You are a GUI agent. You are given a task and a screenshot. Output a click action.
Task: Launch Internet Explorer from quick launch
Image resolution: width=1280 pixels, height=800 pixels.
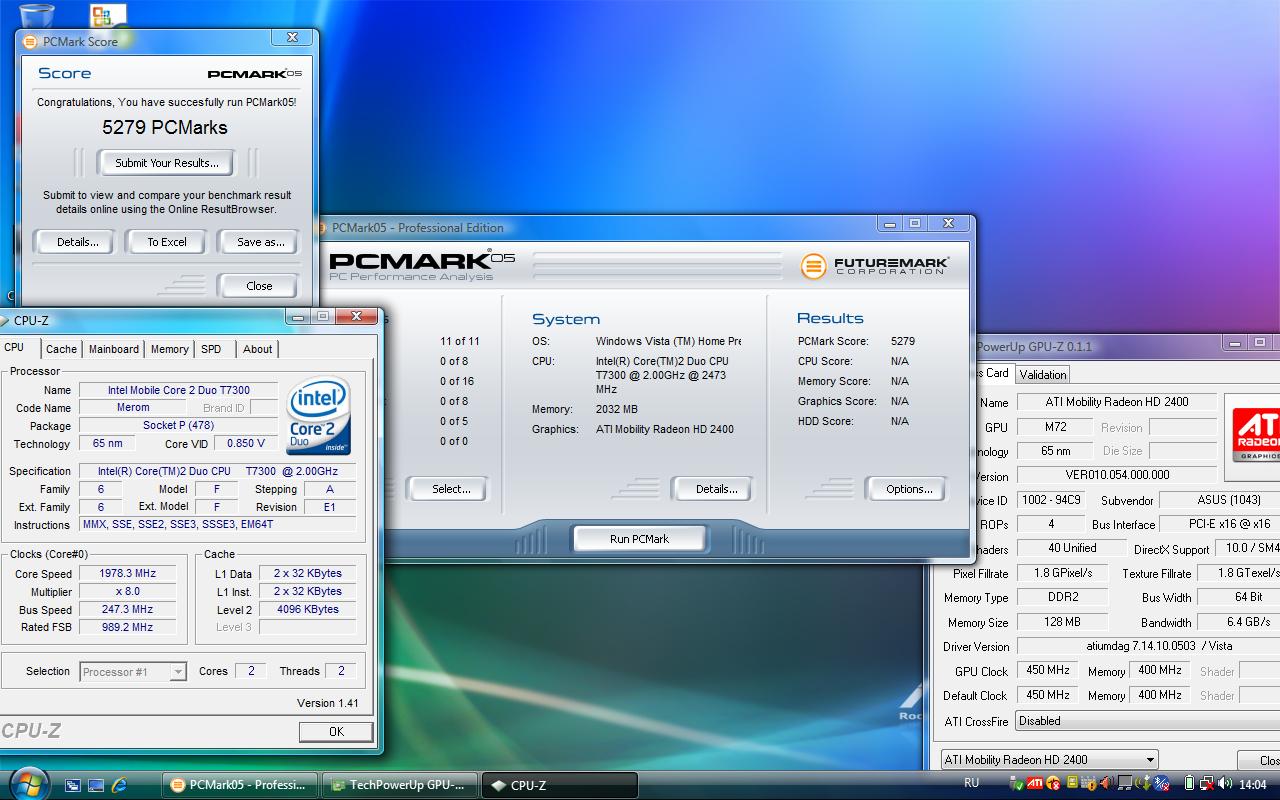(119, 785)
